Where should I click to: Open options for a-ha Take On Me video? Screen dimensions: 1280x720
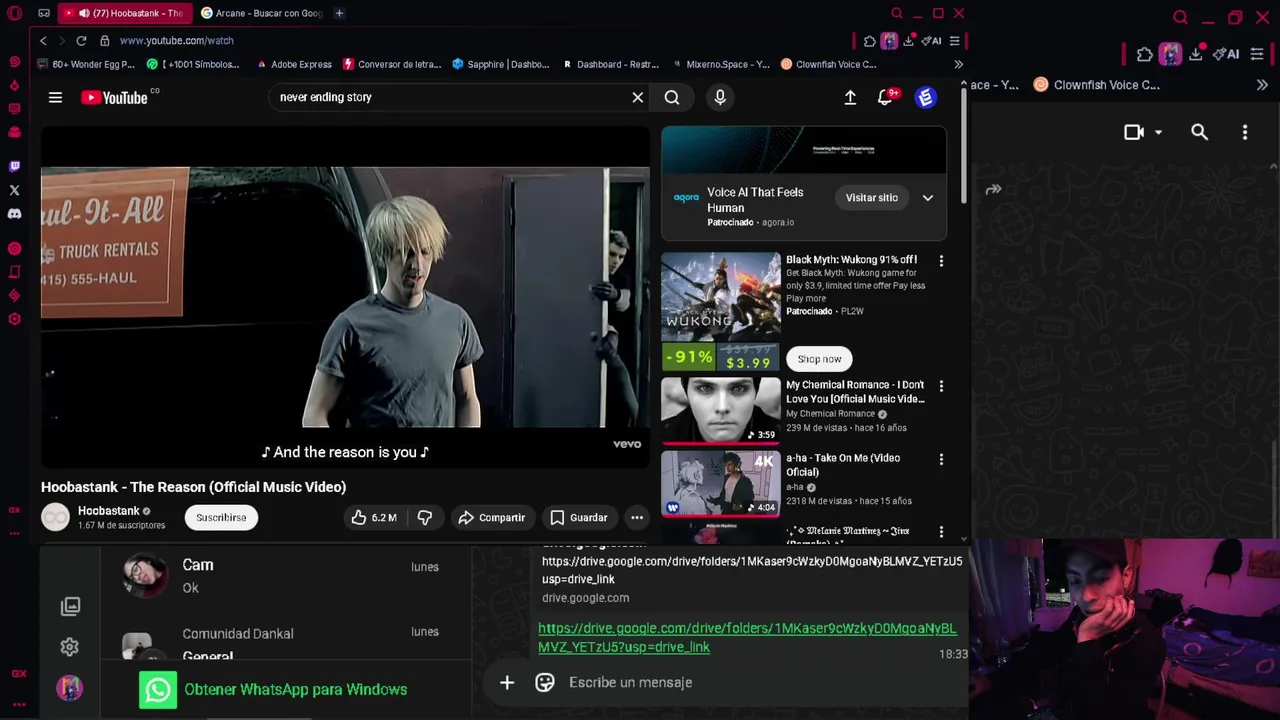pyautogui.click(x=941, y=459)
